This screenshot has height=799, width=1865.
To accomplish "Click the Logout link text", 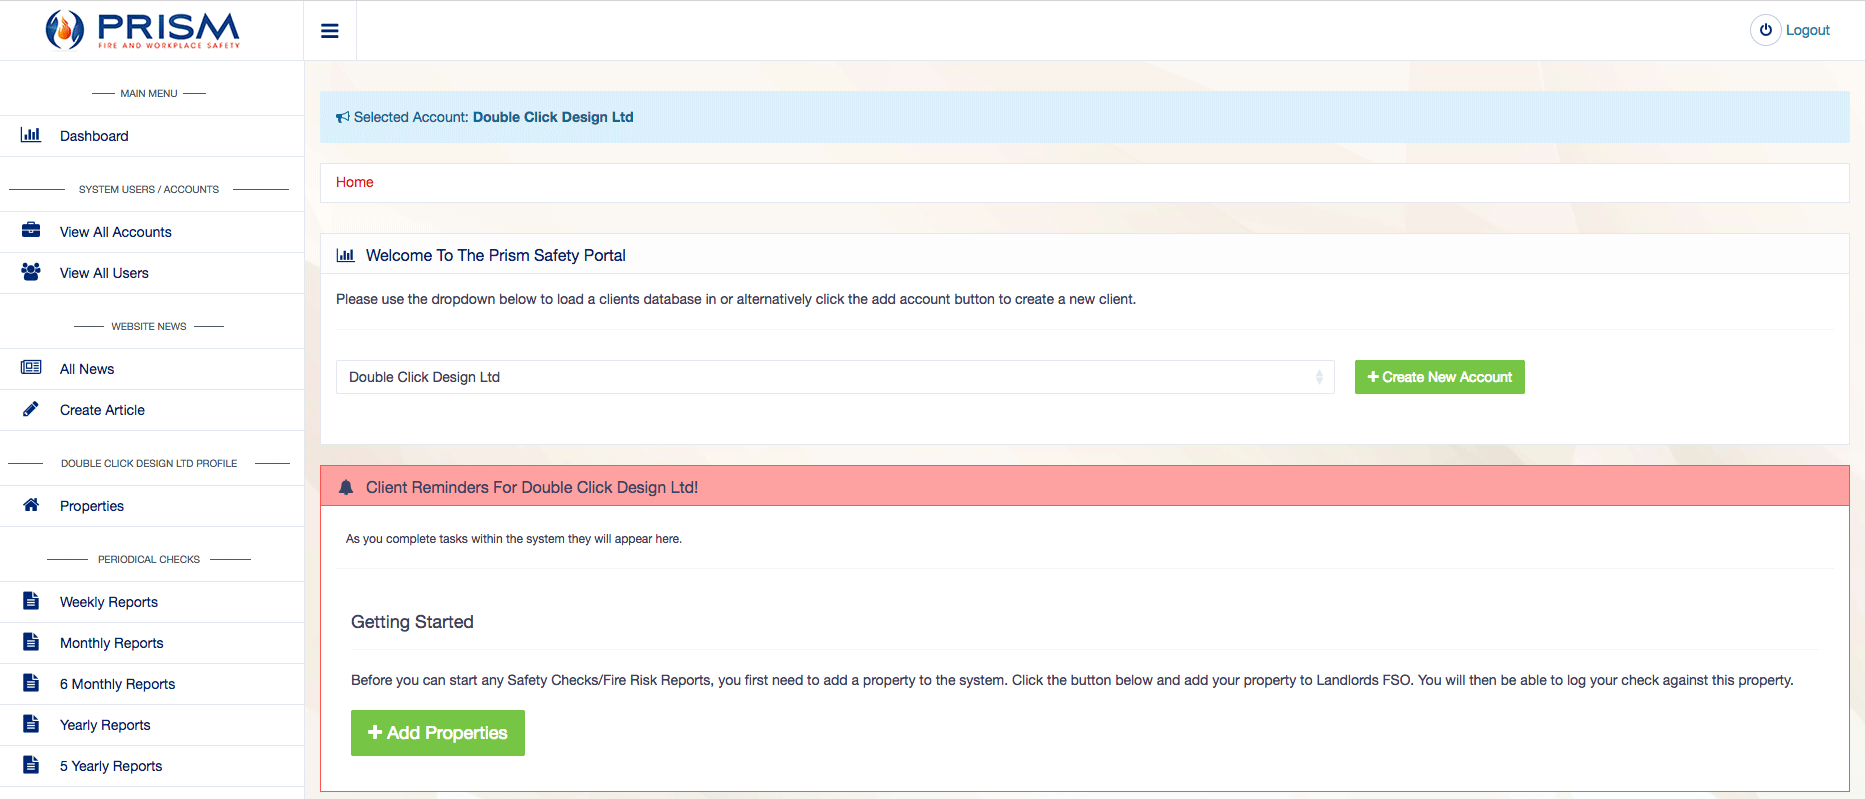I will point(1807,30).
